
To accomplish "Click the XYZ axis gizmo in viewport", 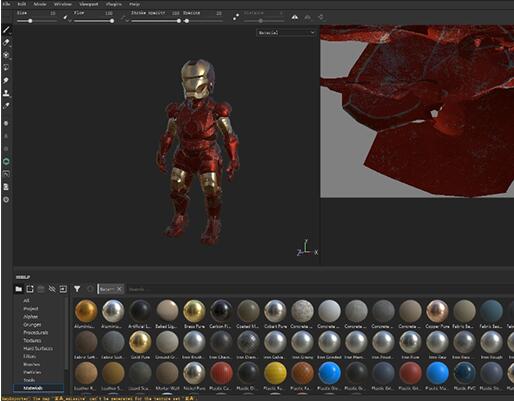I will point(307,249).
